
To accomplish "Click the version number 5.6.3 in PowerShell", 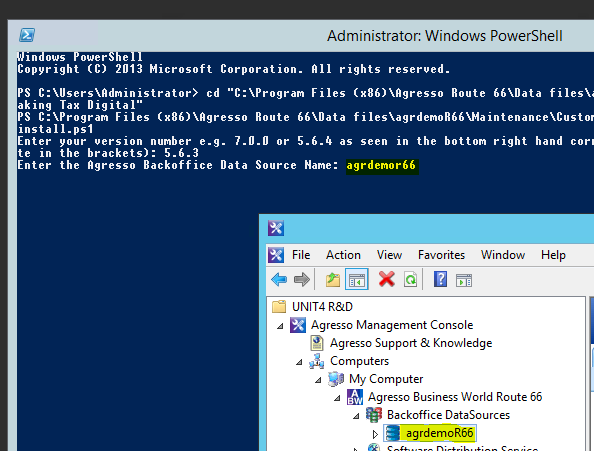I will coord(181,153).
